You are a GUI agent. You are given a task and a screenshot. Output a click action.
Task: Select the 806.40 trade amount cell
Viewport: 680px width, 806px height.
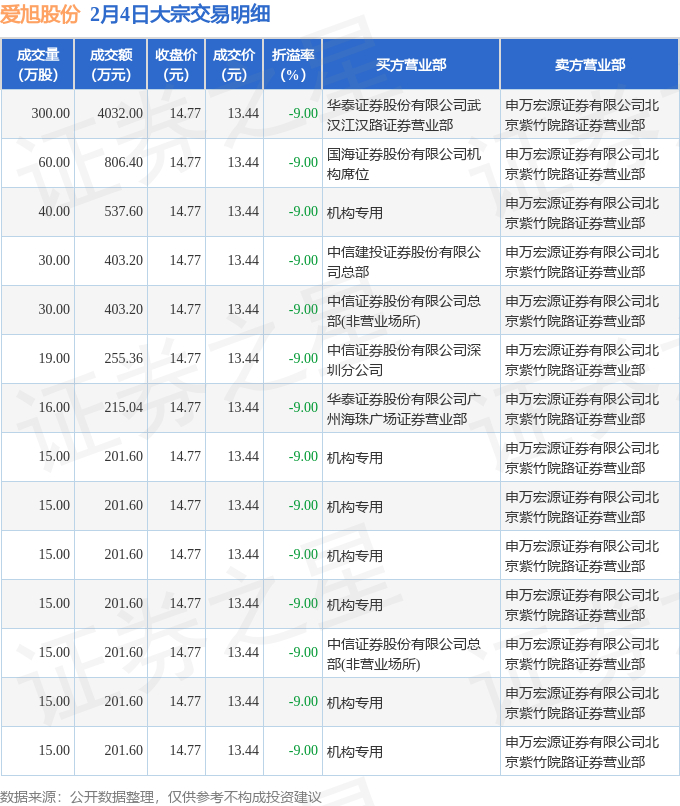click(124, 163)
